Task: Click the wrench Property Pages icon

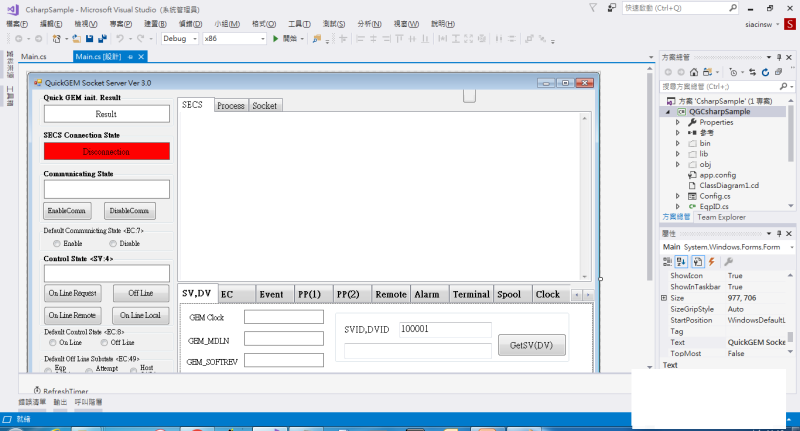Action: [x=729, y=262]
